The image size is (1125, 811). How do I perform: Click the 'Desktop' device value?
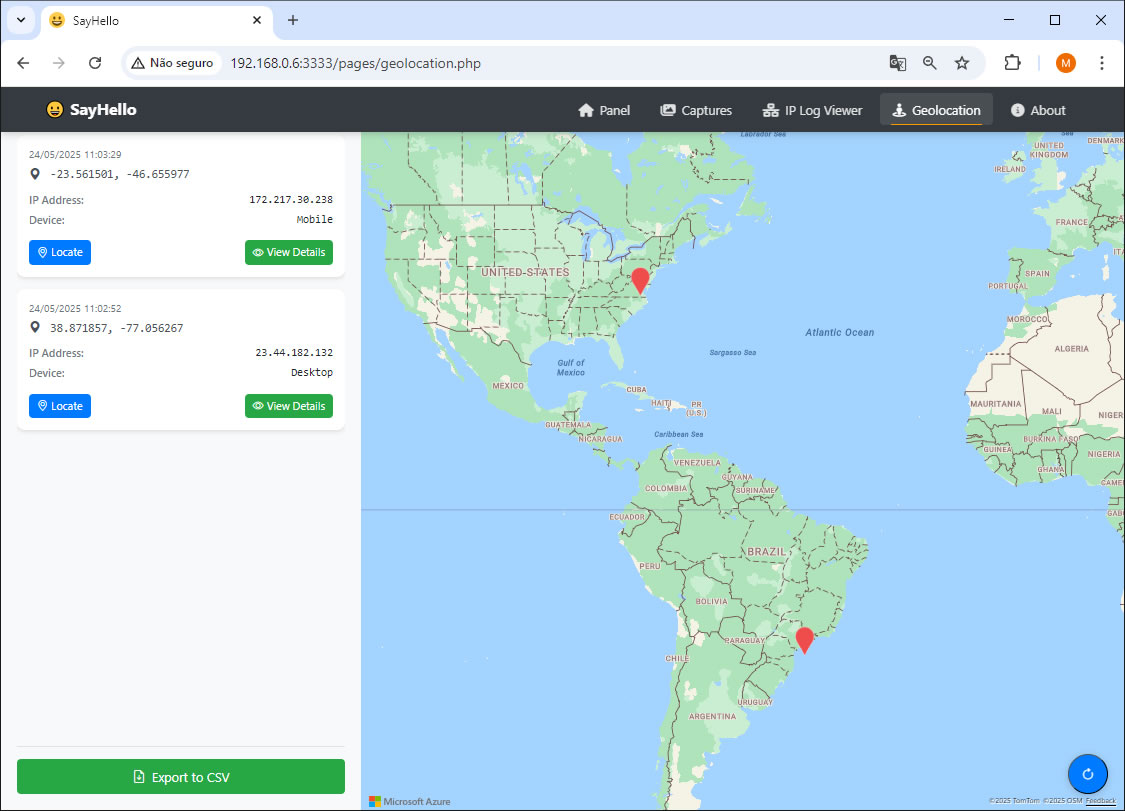311,372
